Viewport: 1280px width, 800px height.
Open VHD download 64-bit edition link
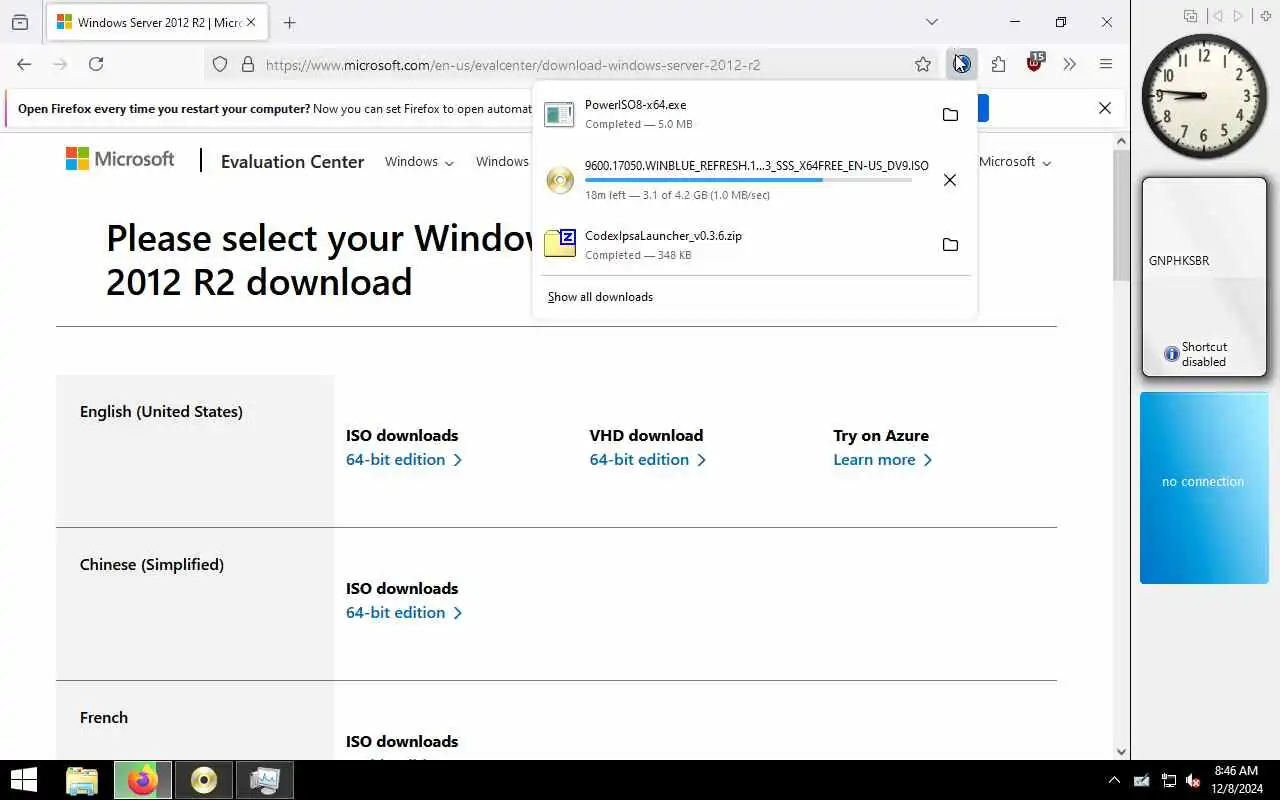pyautogui.click(x=648, y=460)
